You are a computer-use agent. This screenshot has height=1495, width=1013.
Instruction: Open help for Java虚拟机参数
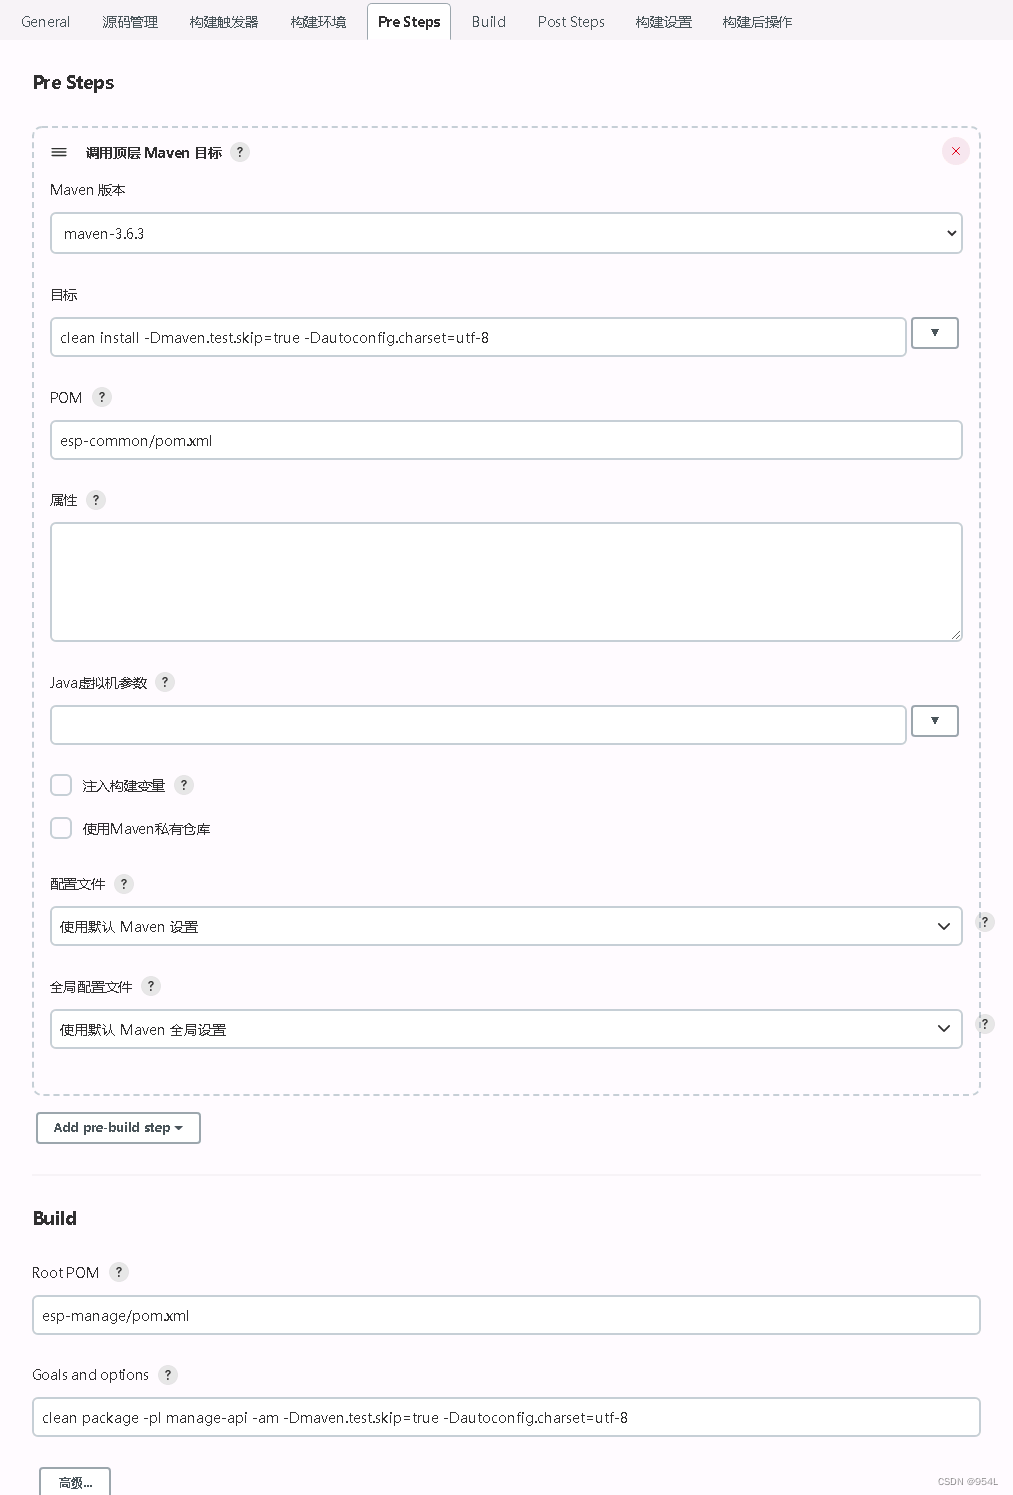click(165, 682)
